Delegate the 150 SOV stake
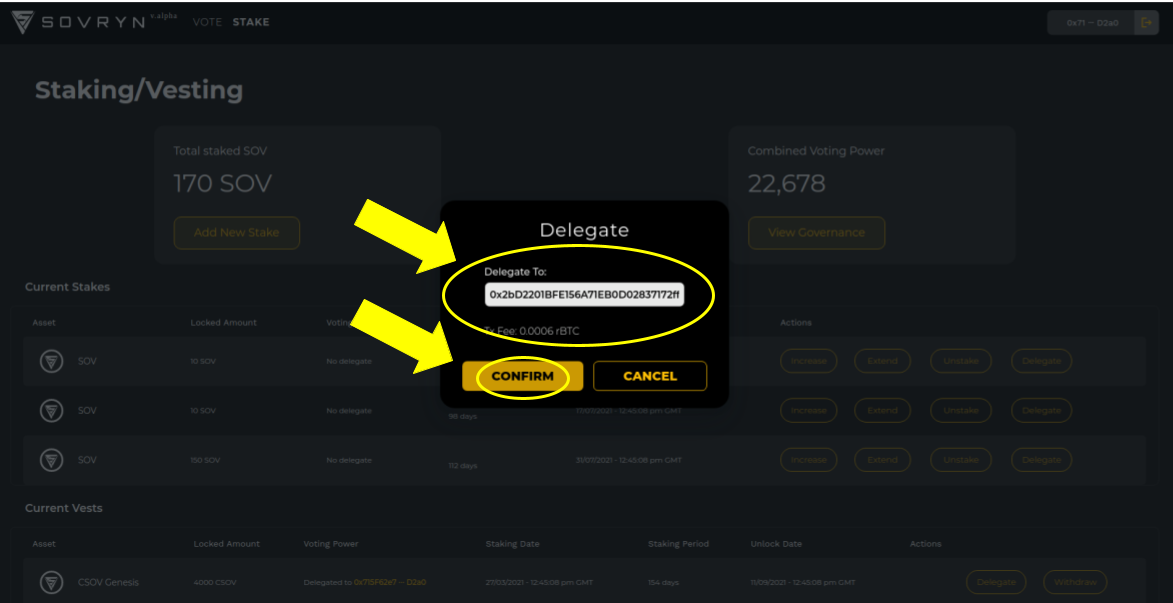Screen dimensions: 1173x603 point(1041,460)
